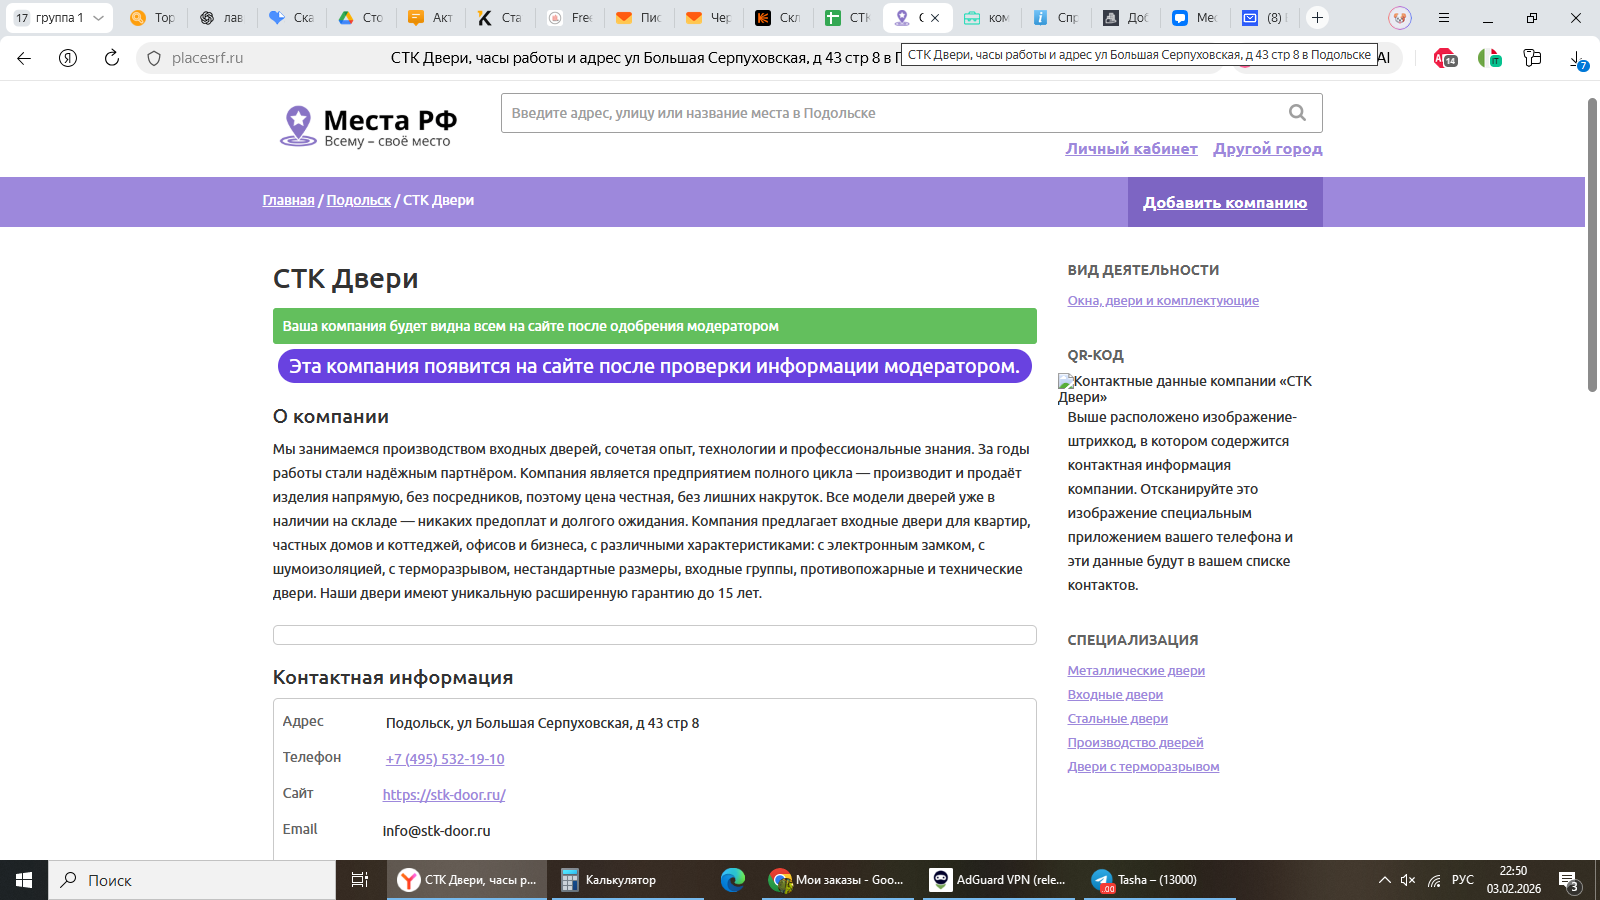Switch to the Мес messenger tab
The image size is (1600, 900).
coord(1194,17)
